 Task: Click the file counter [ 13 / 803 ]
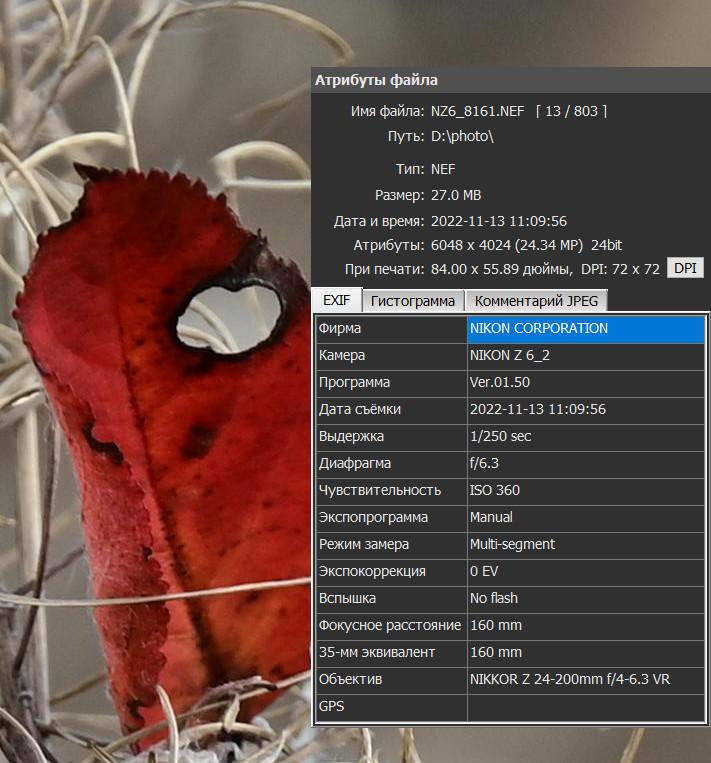(x=571, y=111)
